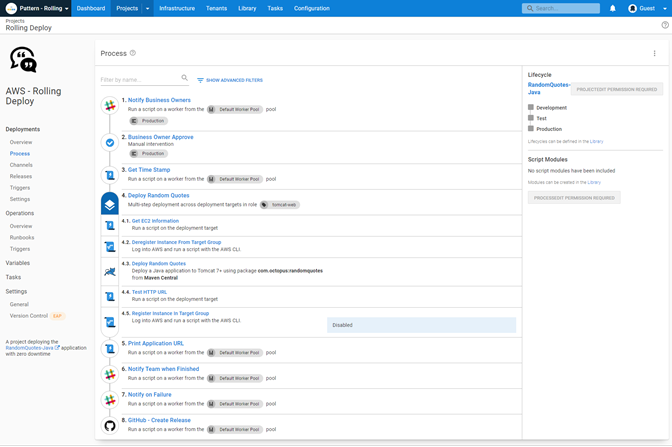Image resolution: width=672 pixels, height=447 pixels.
Task: Click the Projects breadcrumb above Rolling Deploy
Action: pos(15,21)
